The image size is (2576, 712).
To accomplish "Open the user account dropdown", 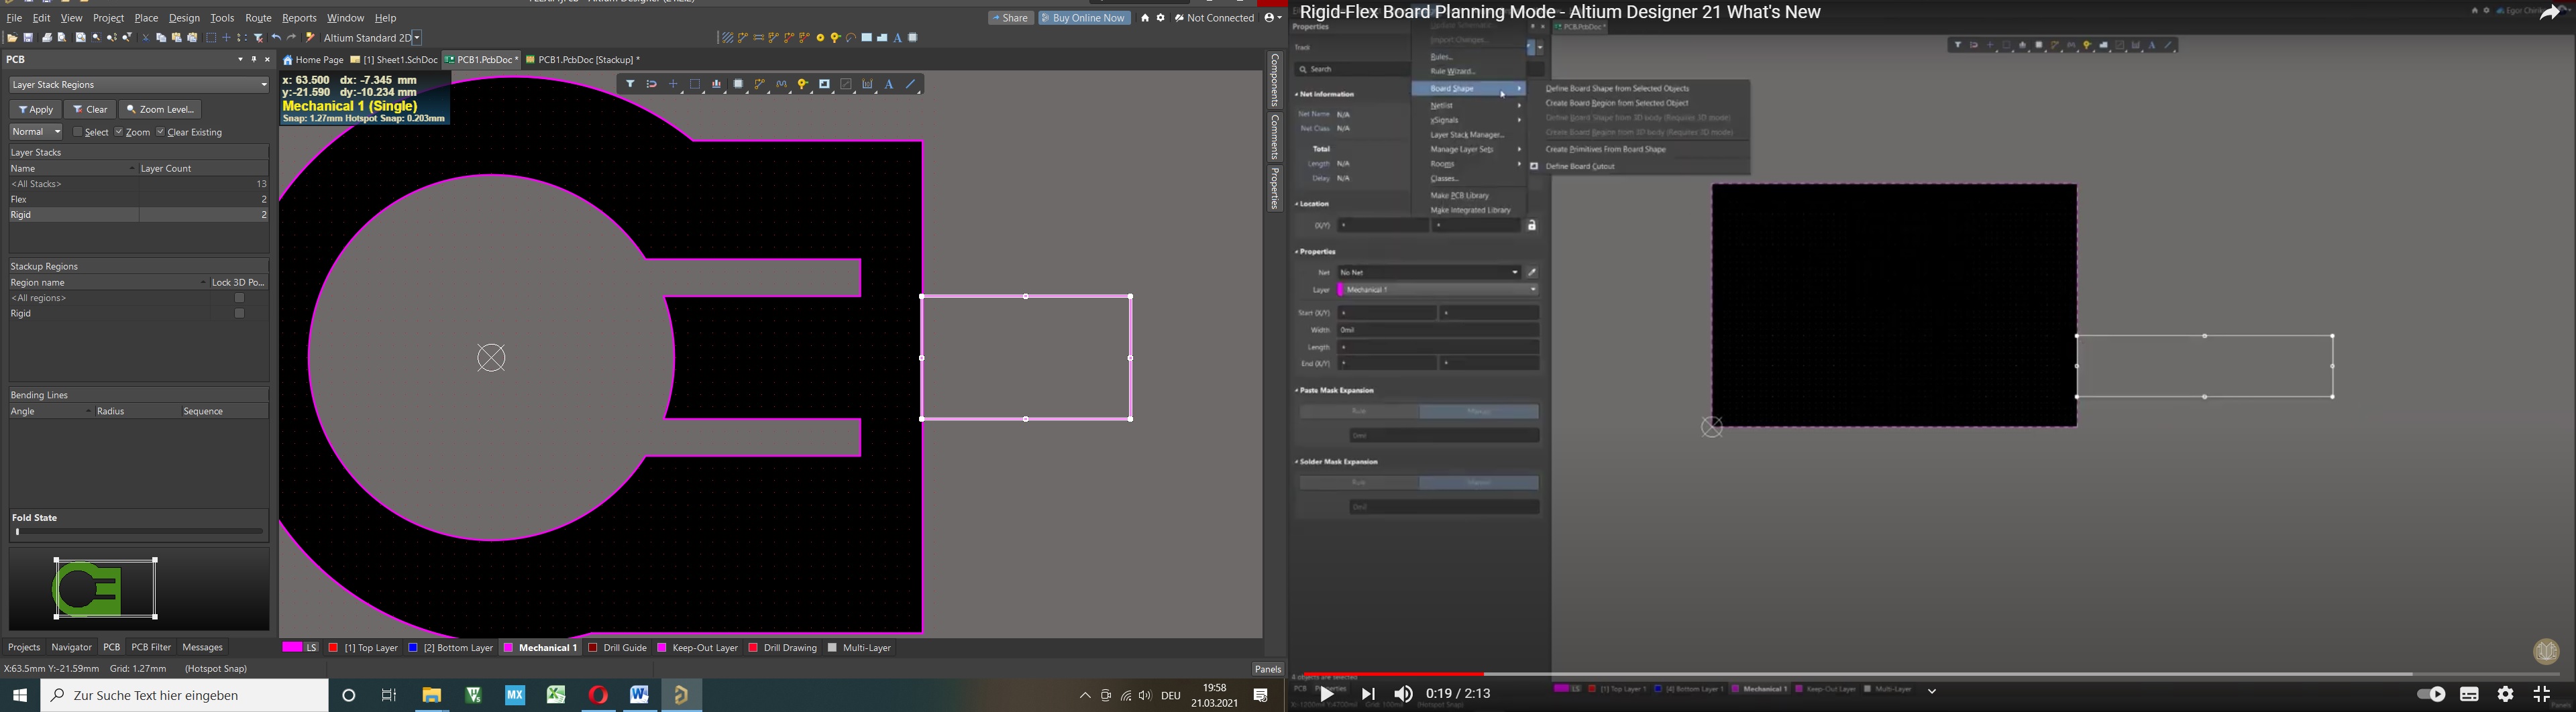I will [1272, 18].
